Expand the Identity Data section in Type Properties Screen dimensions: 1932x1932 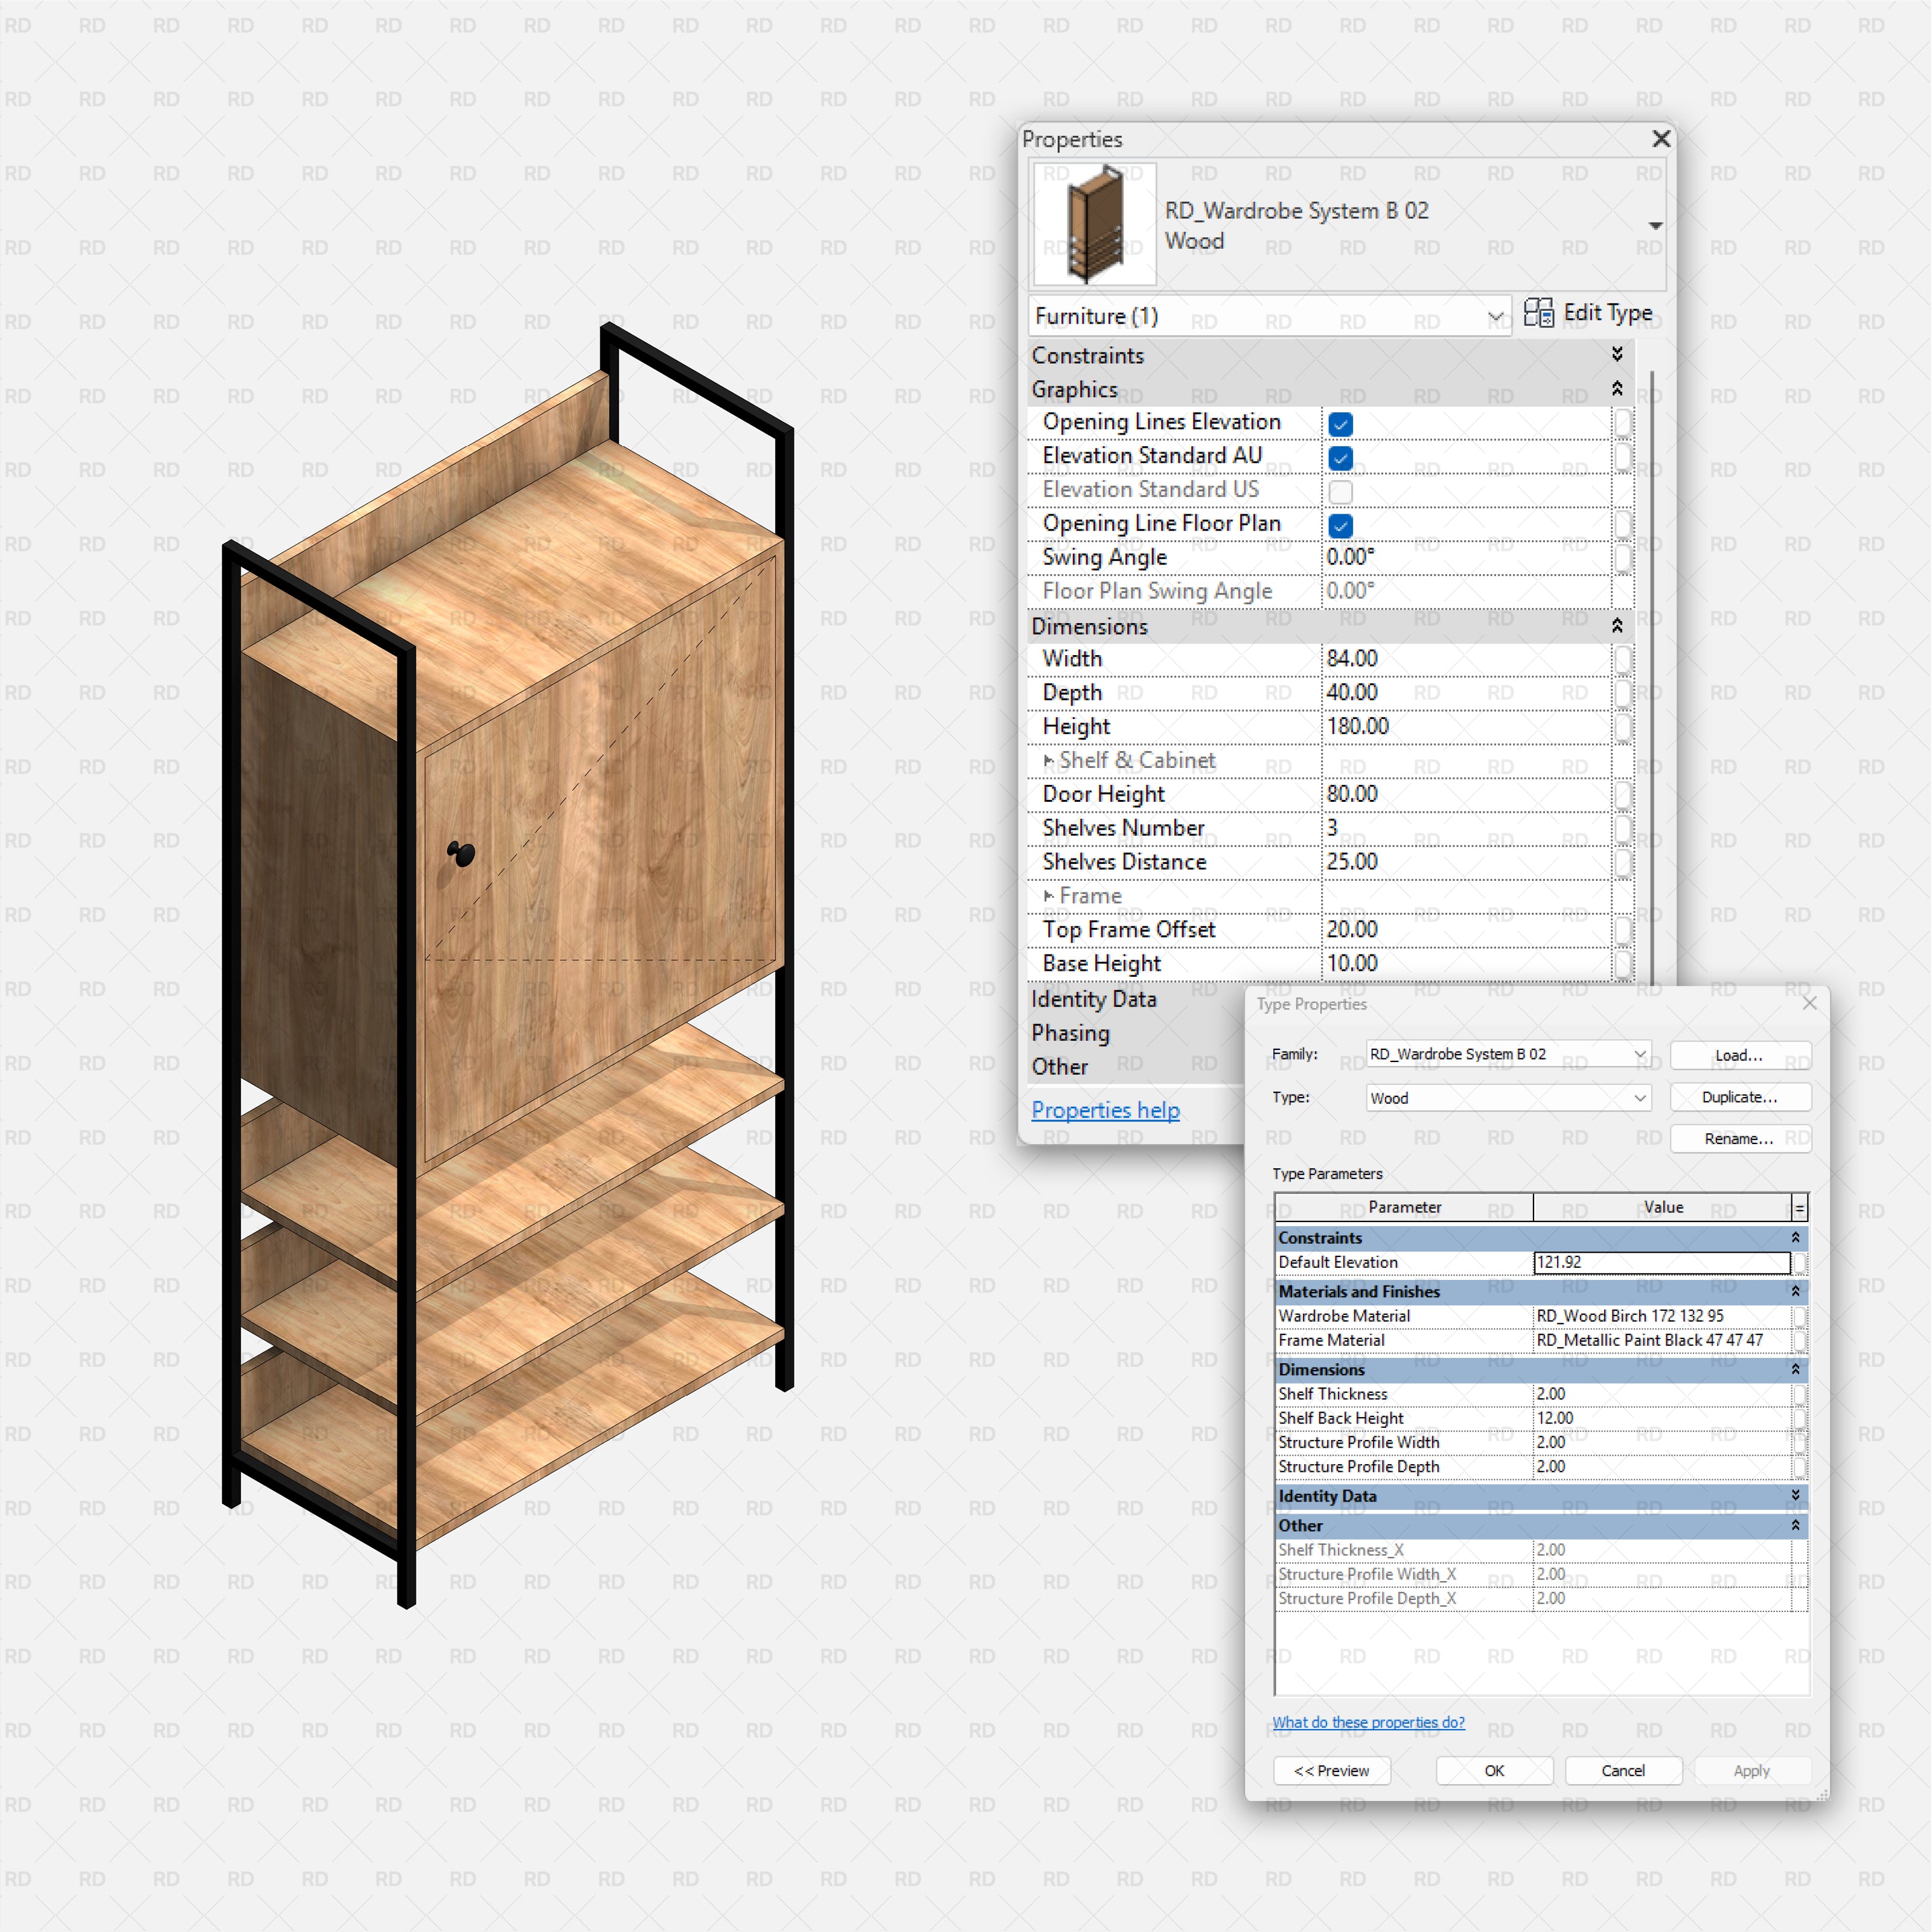click(x=1795, y=1496)
